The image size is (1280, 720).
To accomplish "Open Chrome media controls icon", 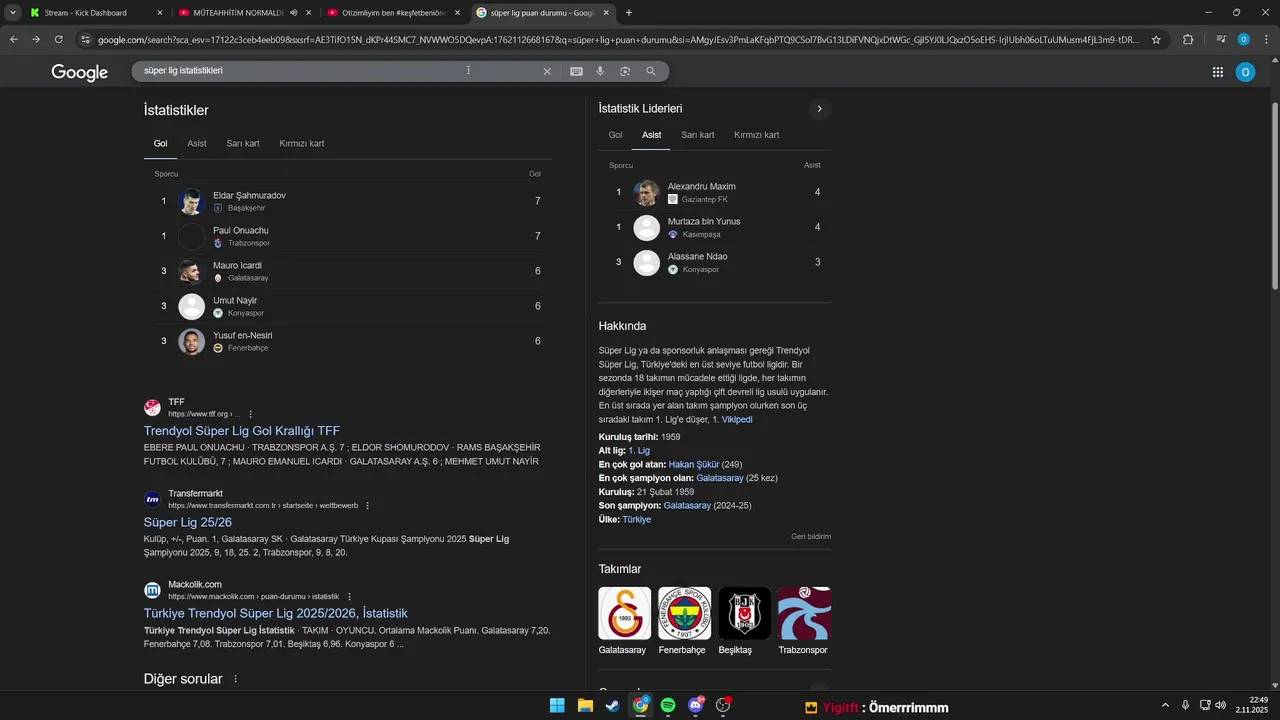I will [1221, 40].
